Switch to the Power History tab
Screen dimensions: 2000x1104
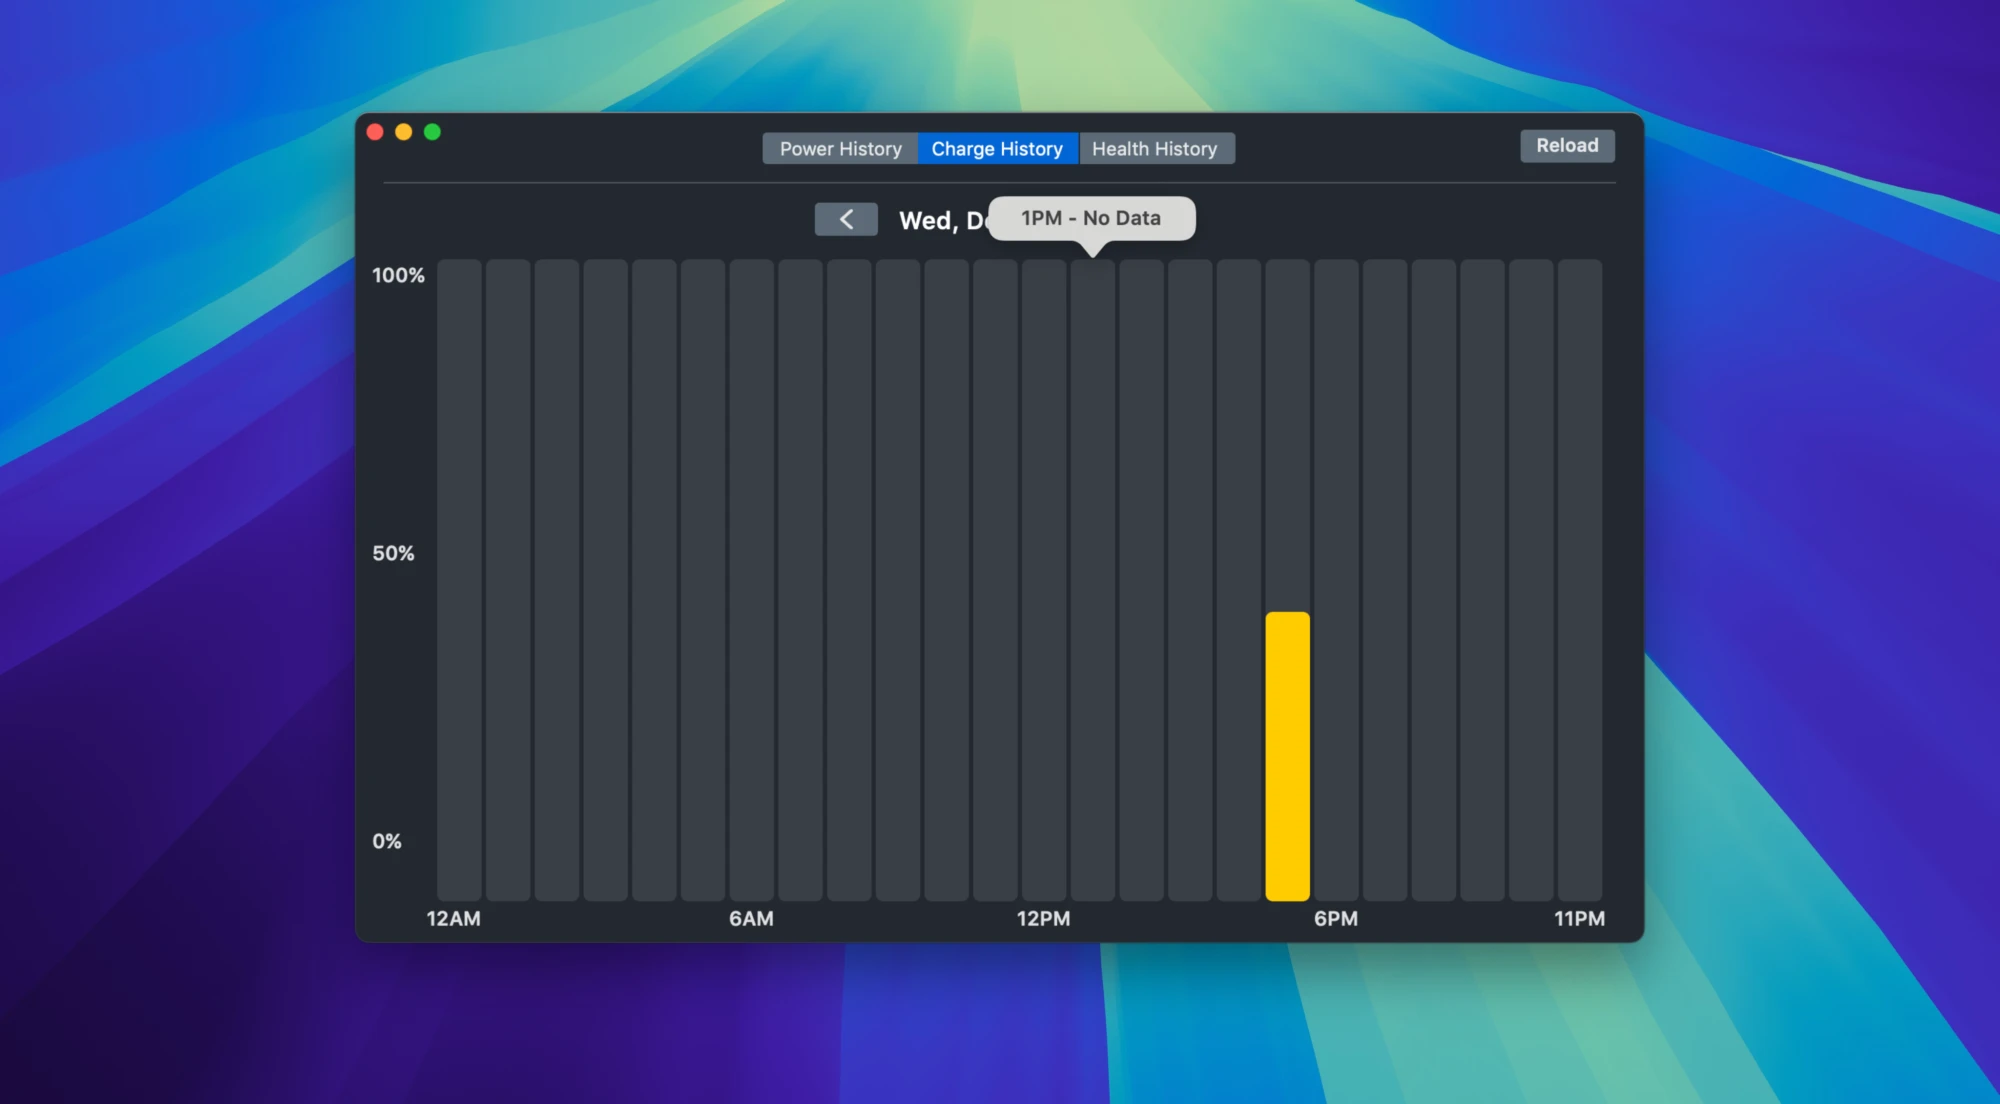point(840,149)
